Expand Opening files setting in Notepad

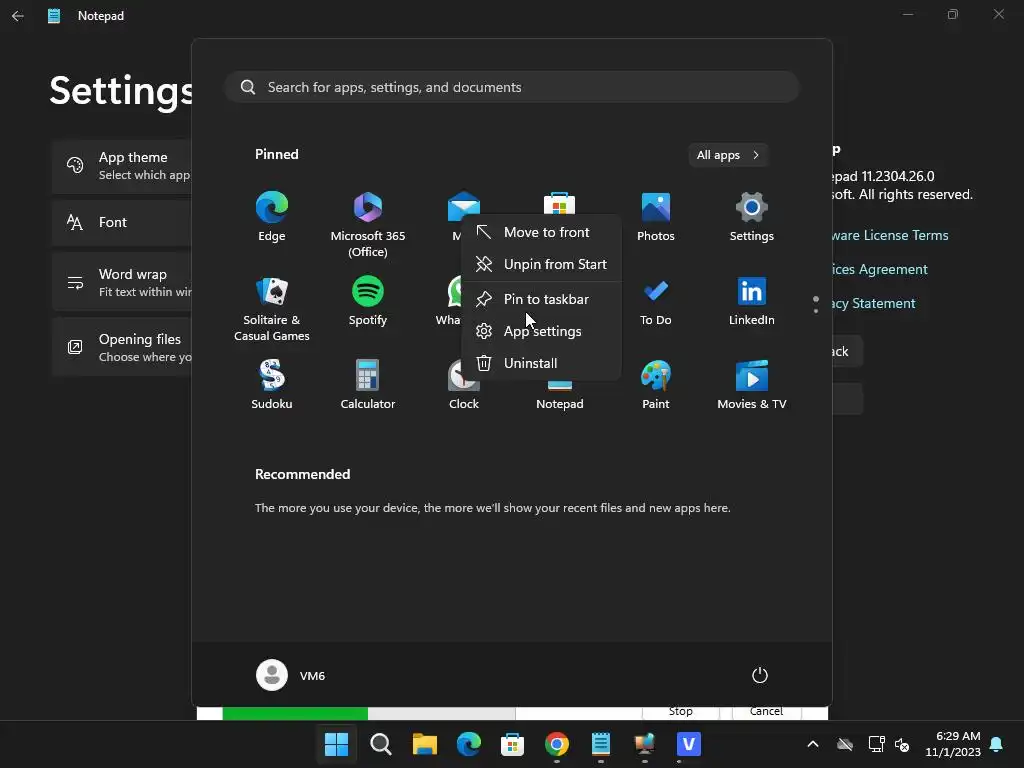[x=123, y=347]
